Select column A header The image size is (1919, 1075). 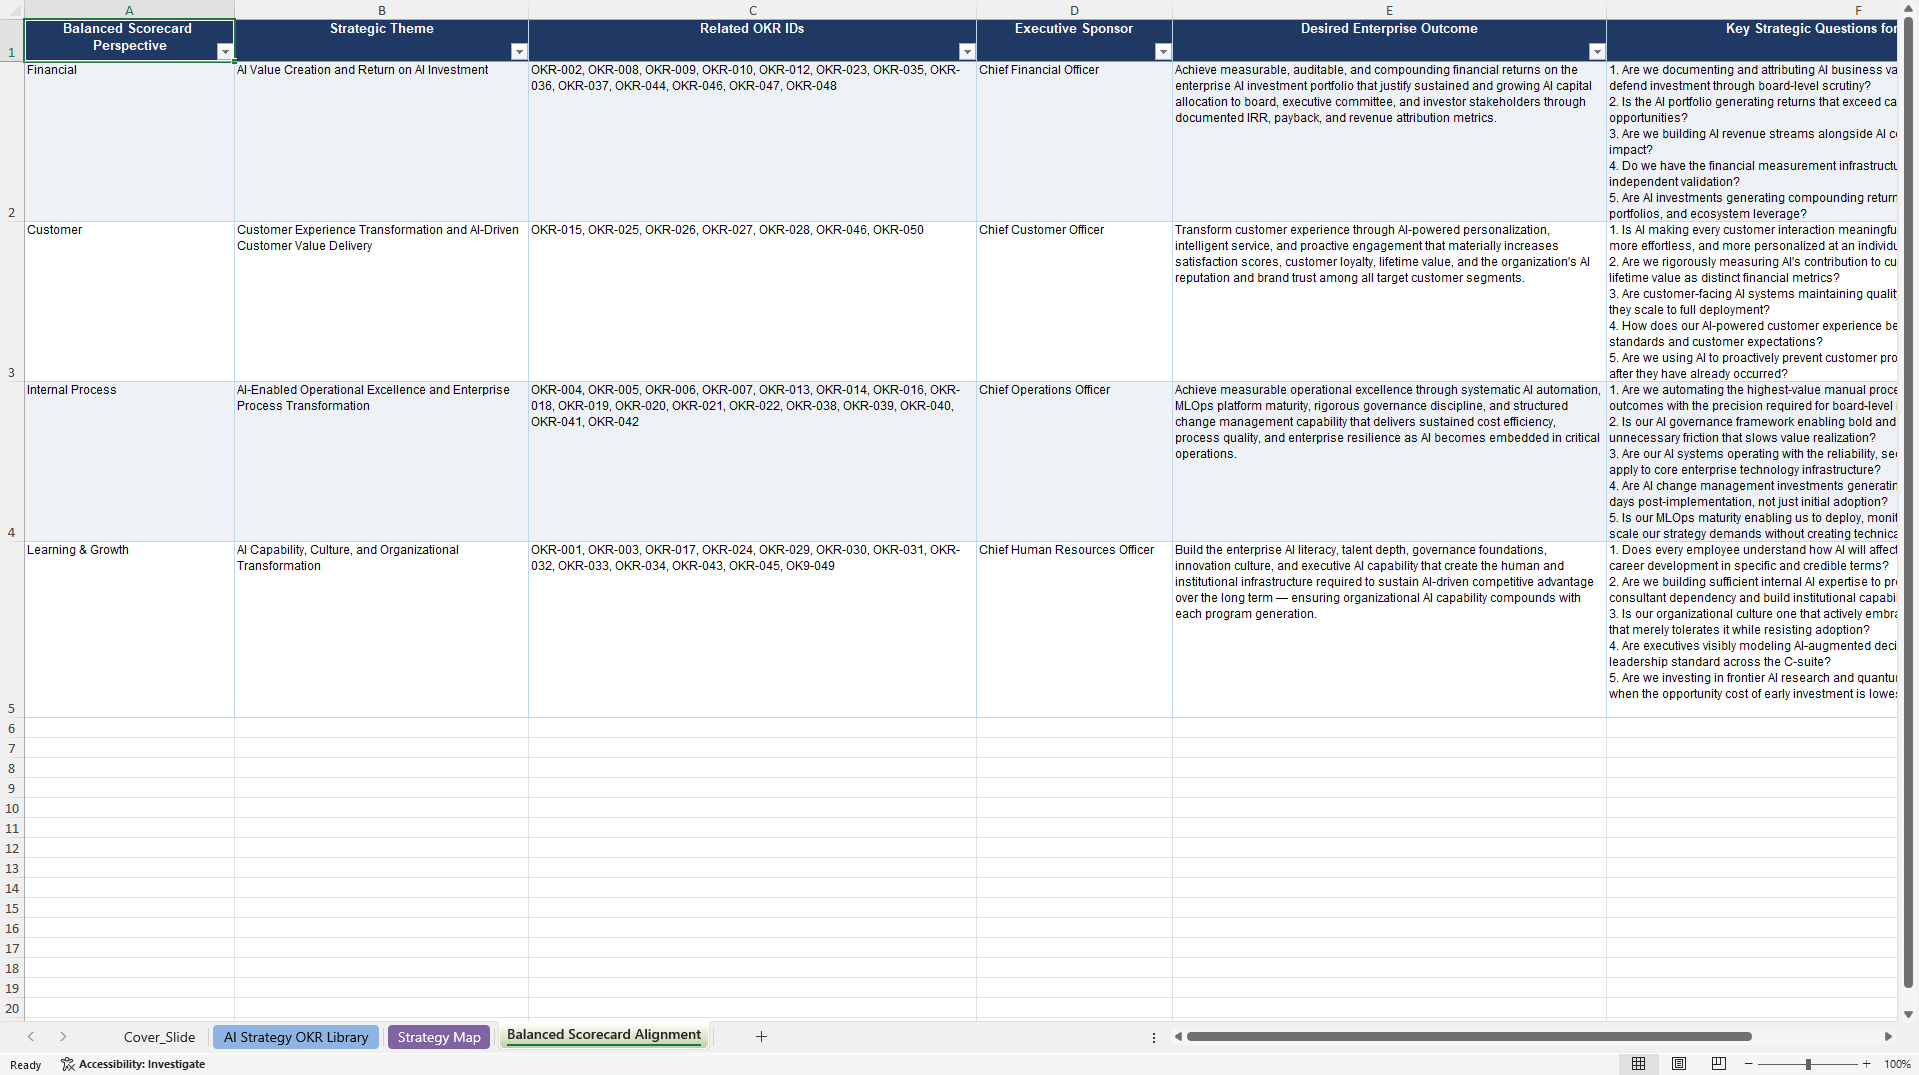129,10
